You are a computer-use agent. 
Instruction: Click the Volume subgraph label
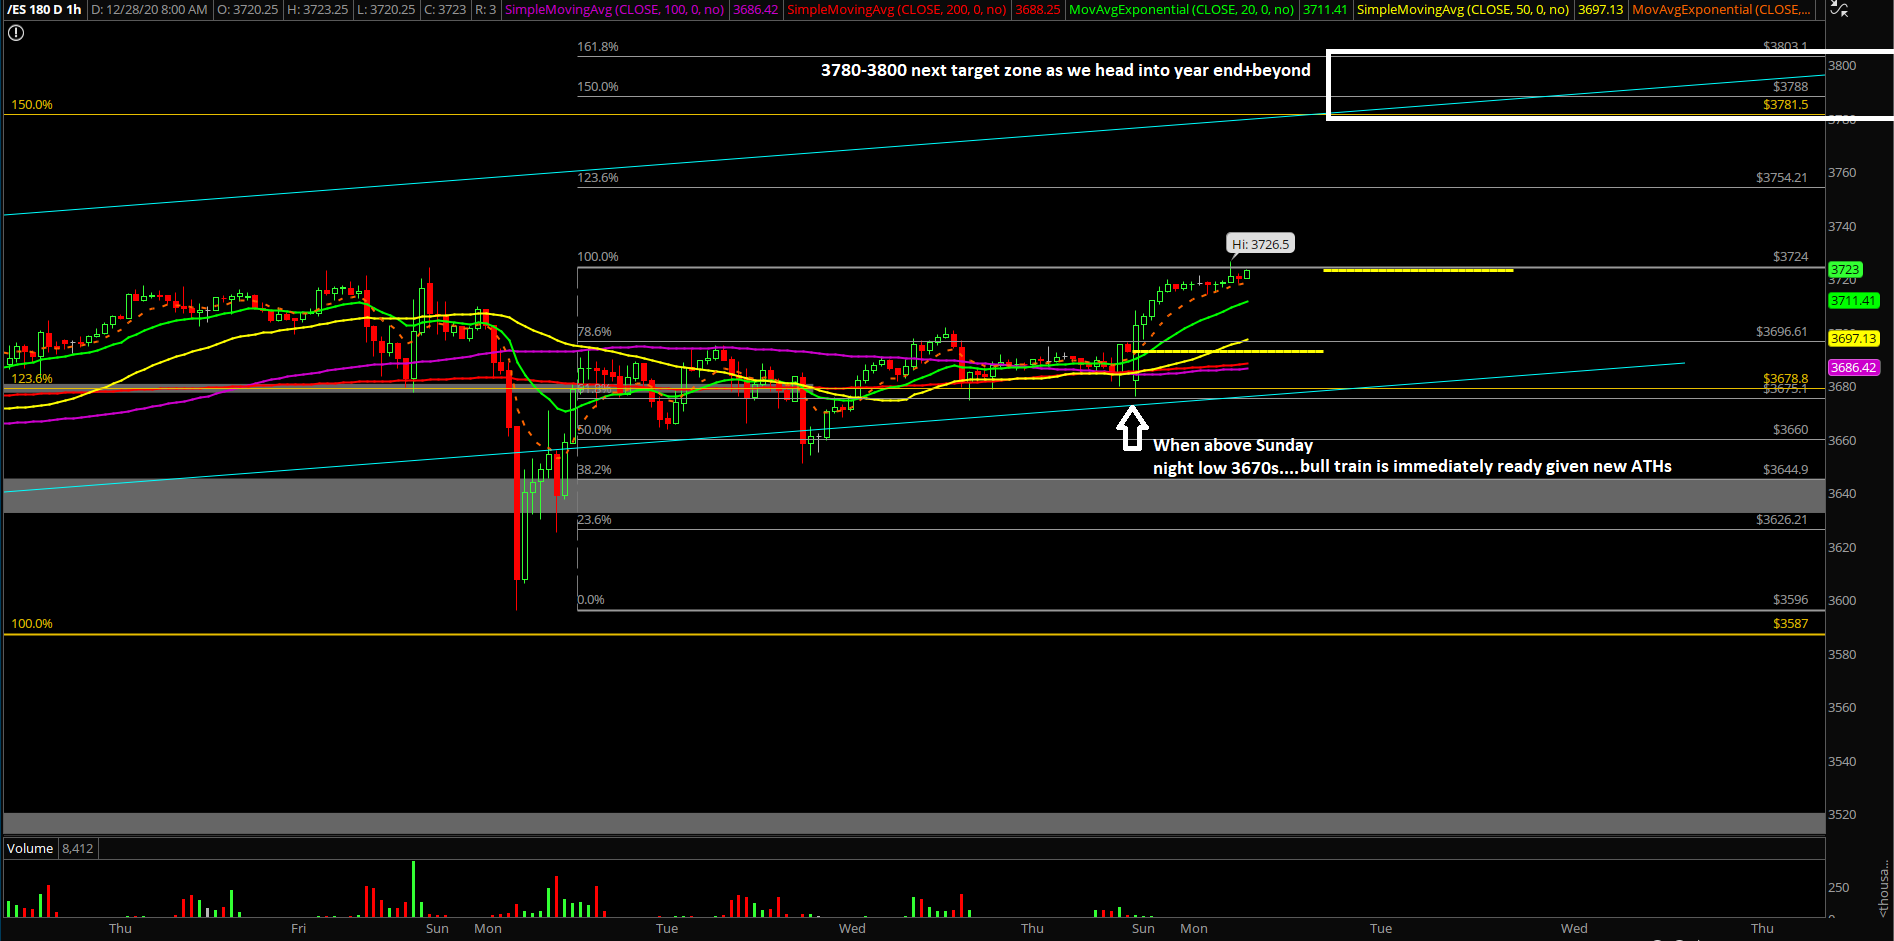tap(30, 848)
